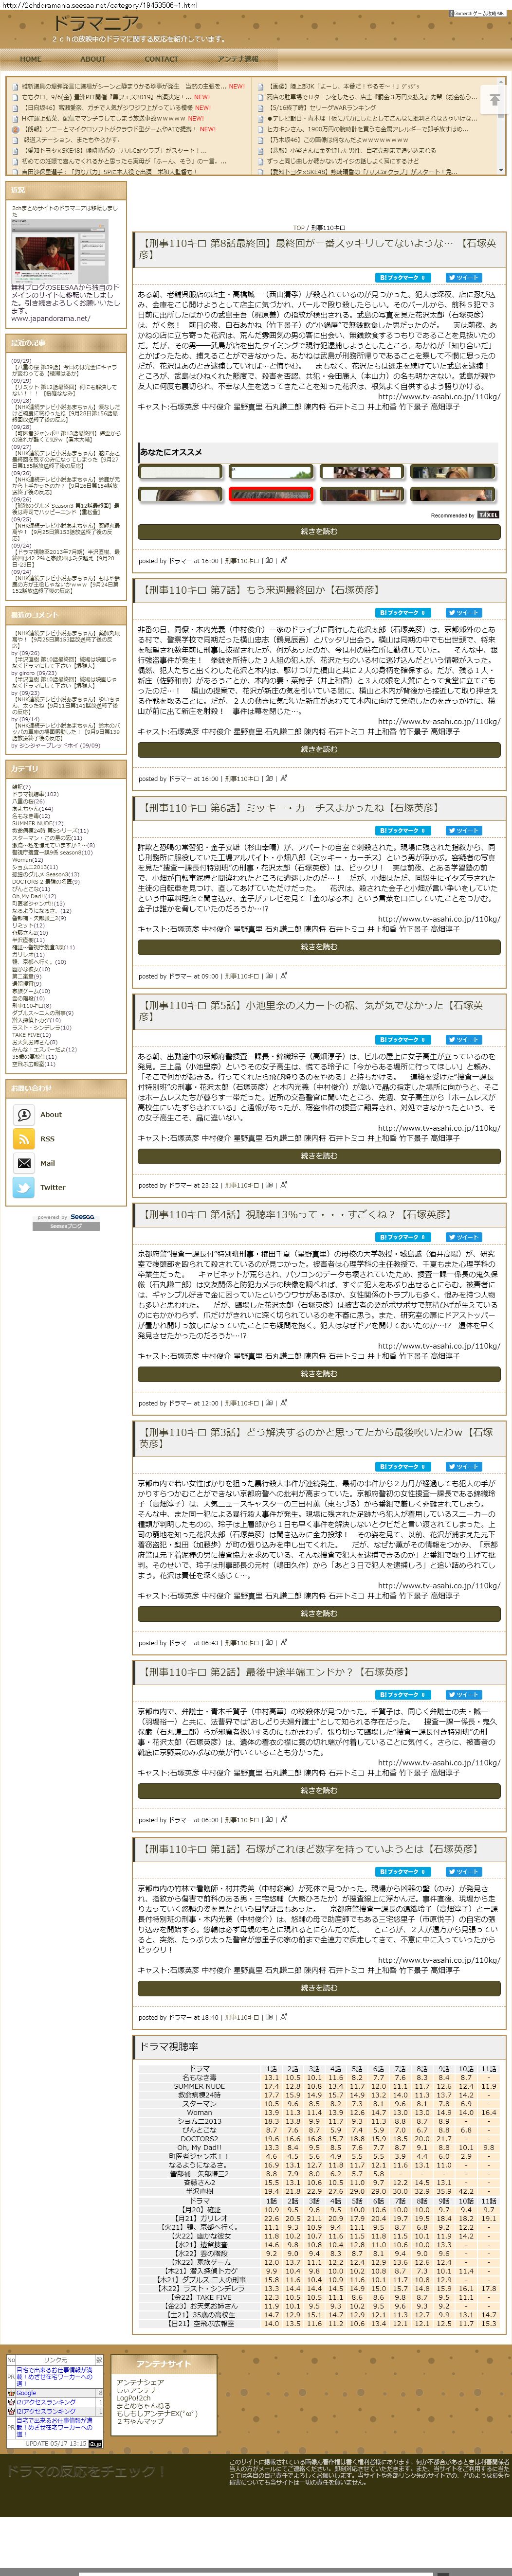Click B! bookmark icon on 第5話 post

tap(403, 1040)
